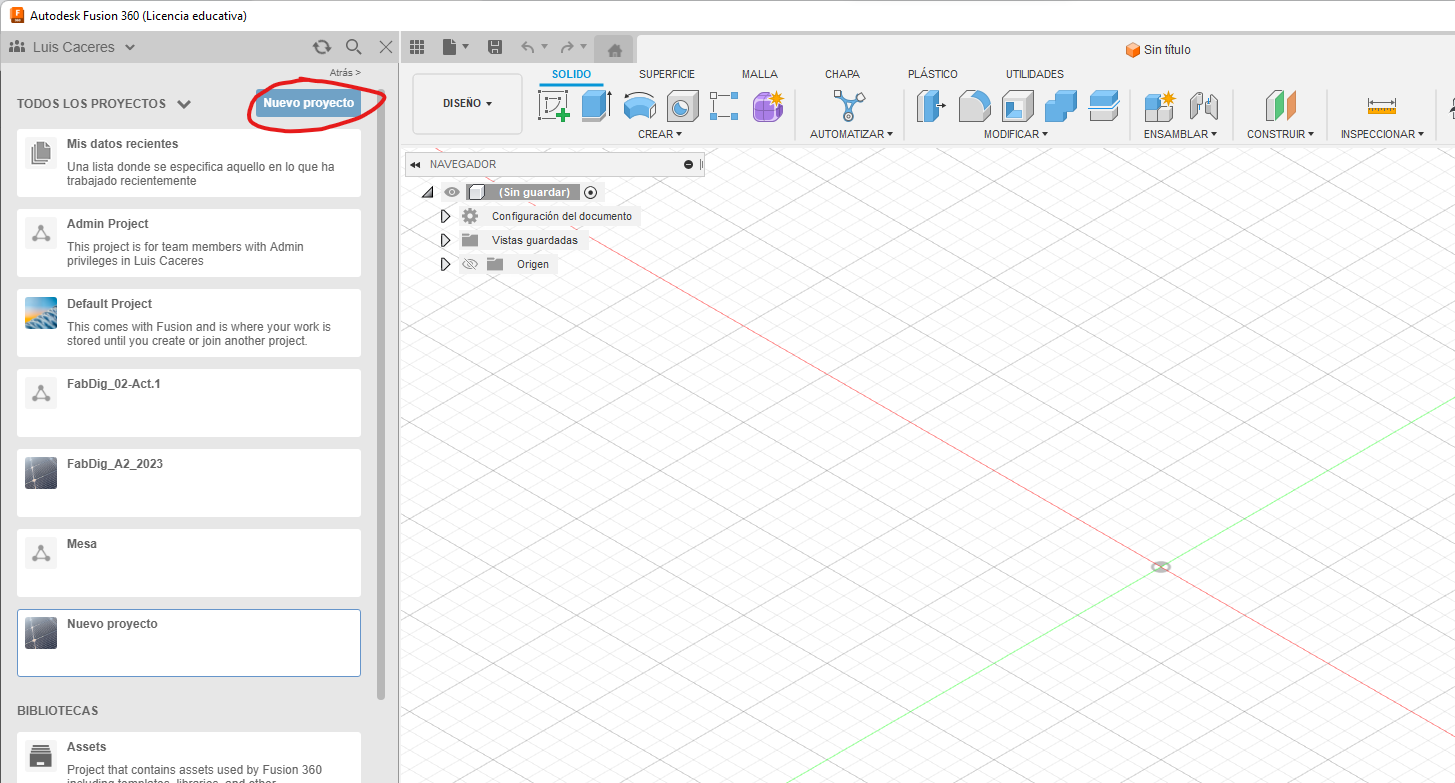Open Mis datos recientes

pos(189,163)
